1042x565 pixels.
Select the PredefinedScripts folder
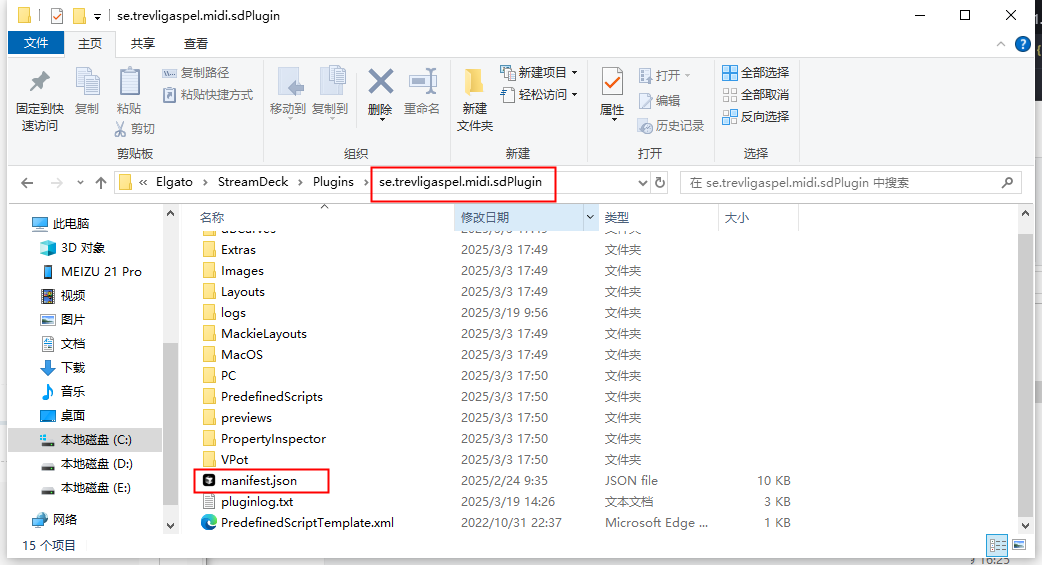(x=262, y=397)
